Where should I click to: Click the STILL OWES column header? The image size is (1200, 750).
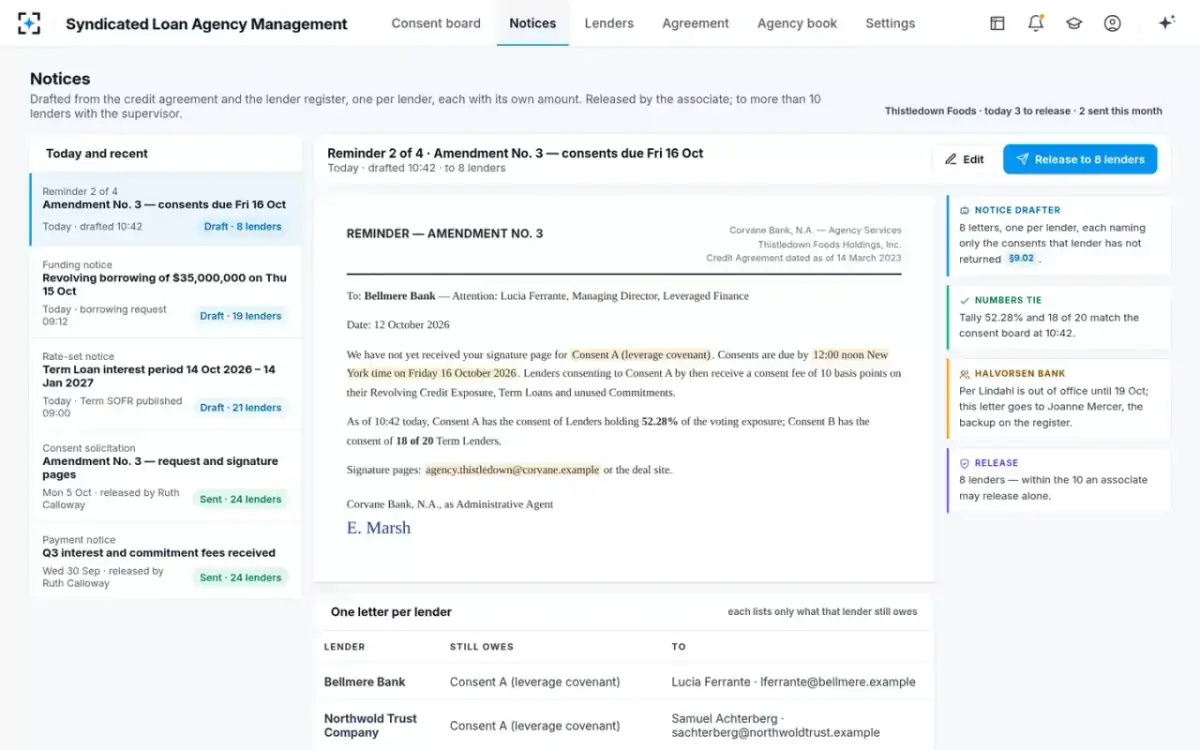pos(483,647)
